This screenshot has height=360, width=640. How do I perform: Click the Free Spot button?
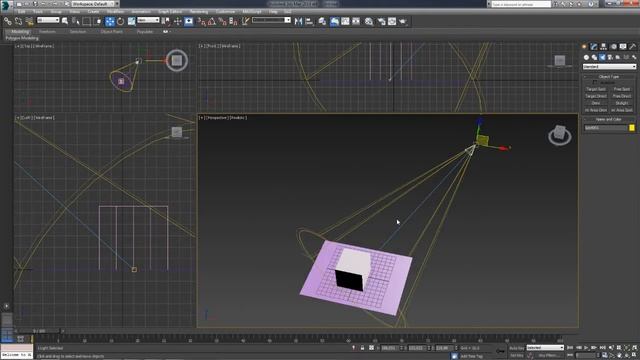click(622, 89)
